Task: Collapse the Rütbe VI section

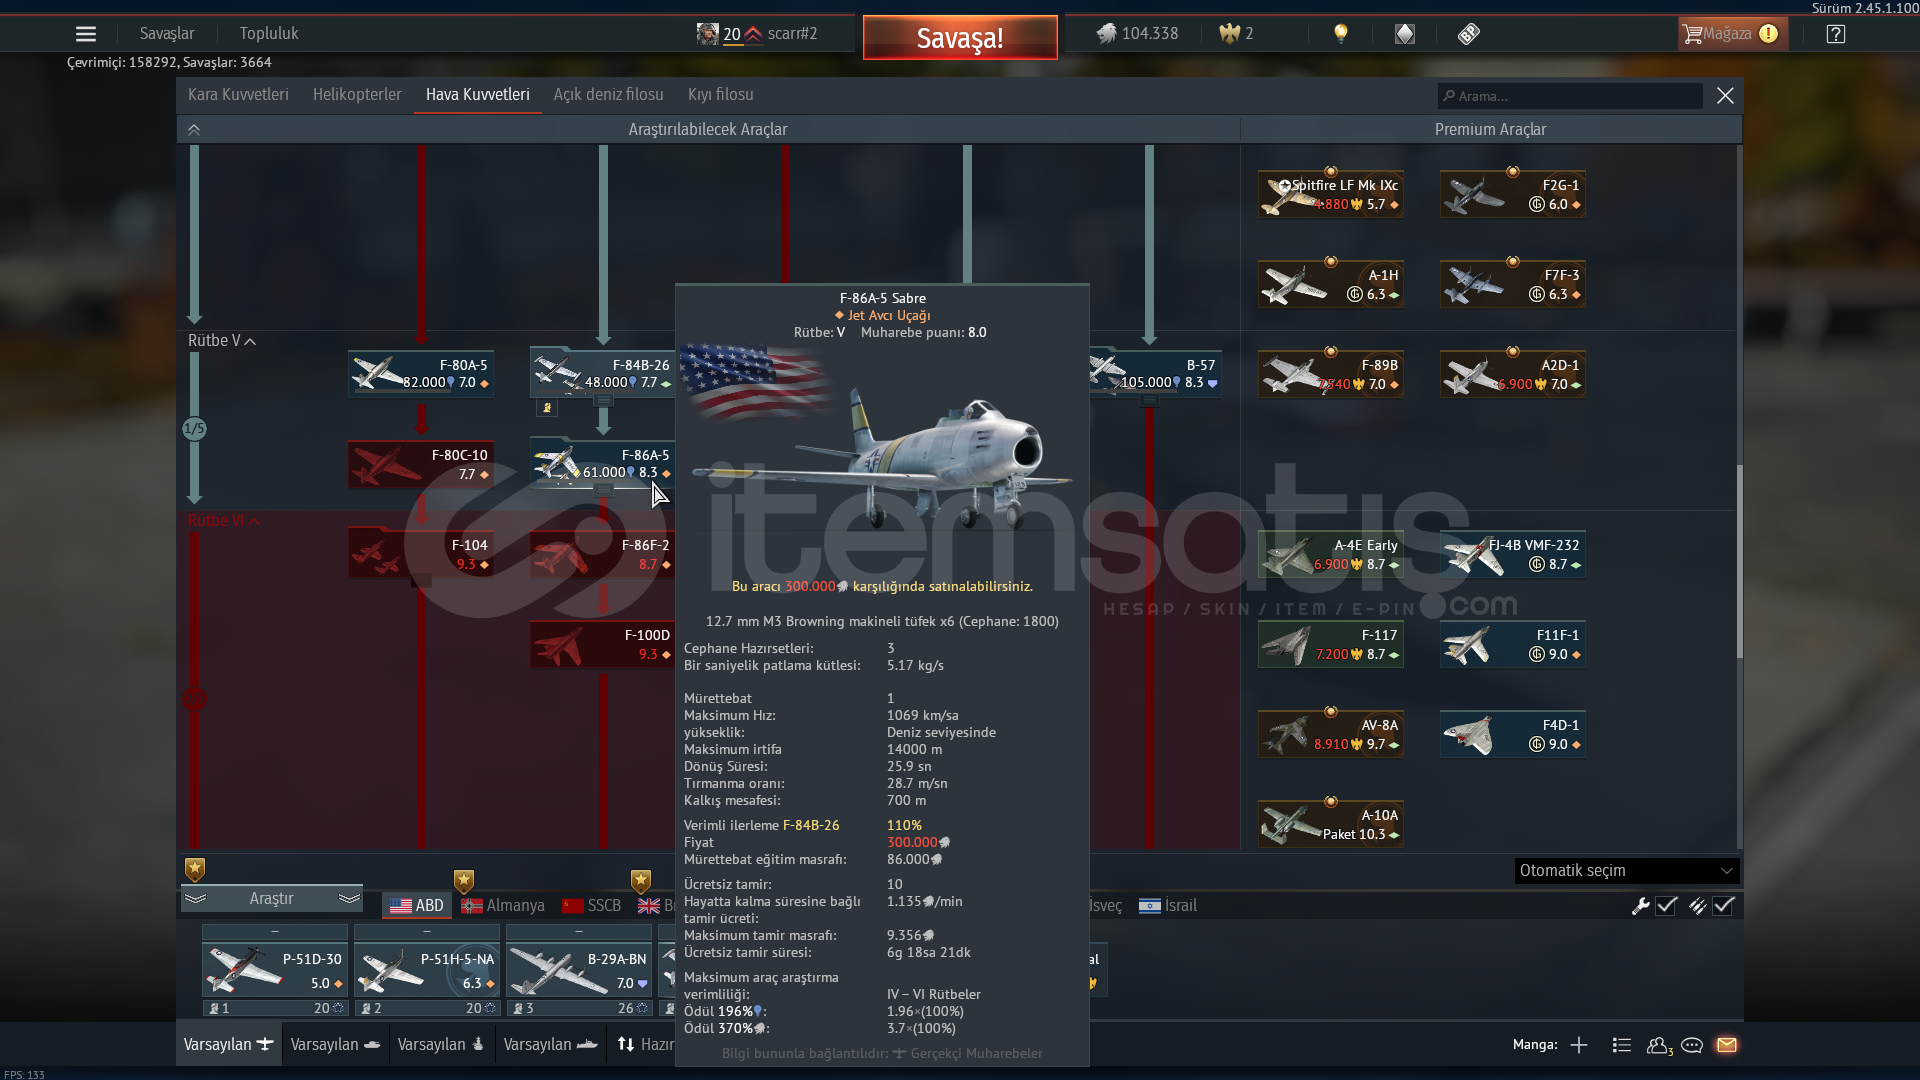Action: pos(224,521)
